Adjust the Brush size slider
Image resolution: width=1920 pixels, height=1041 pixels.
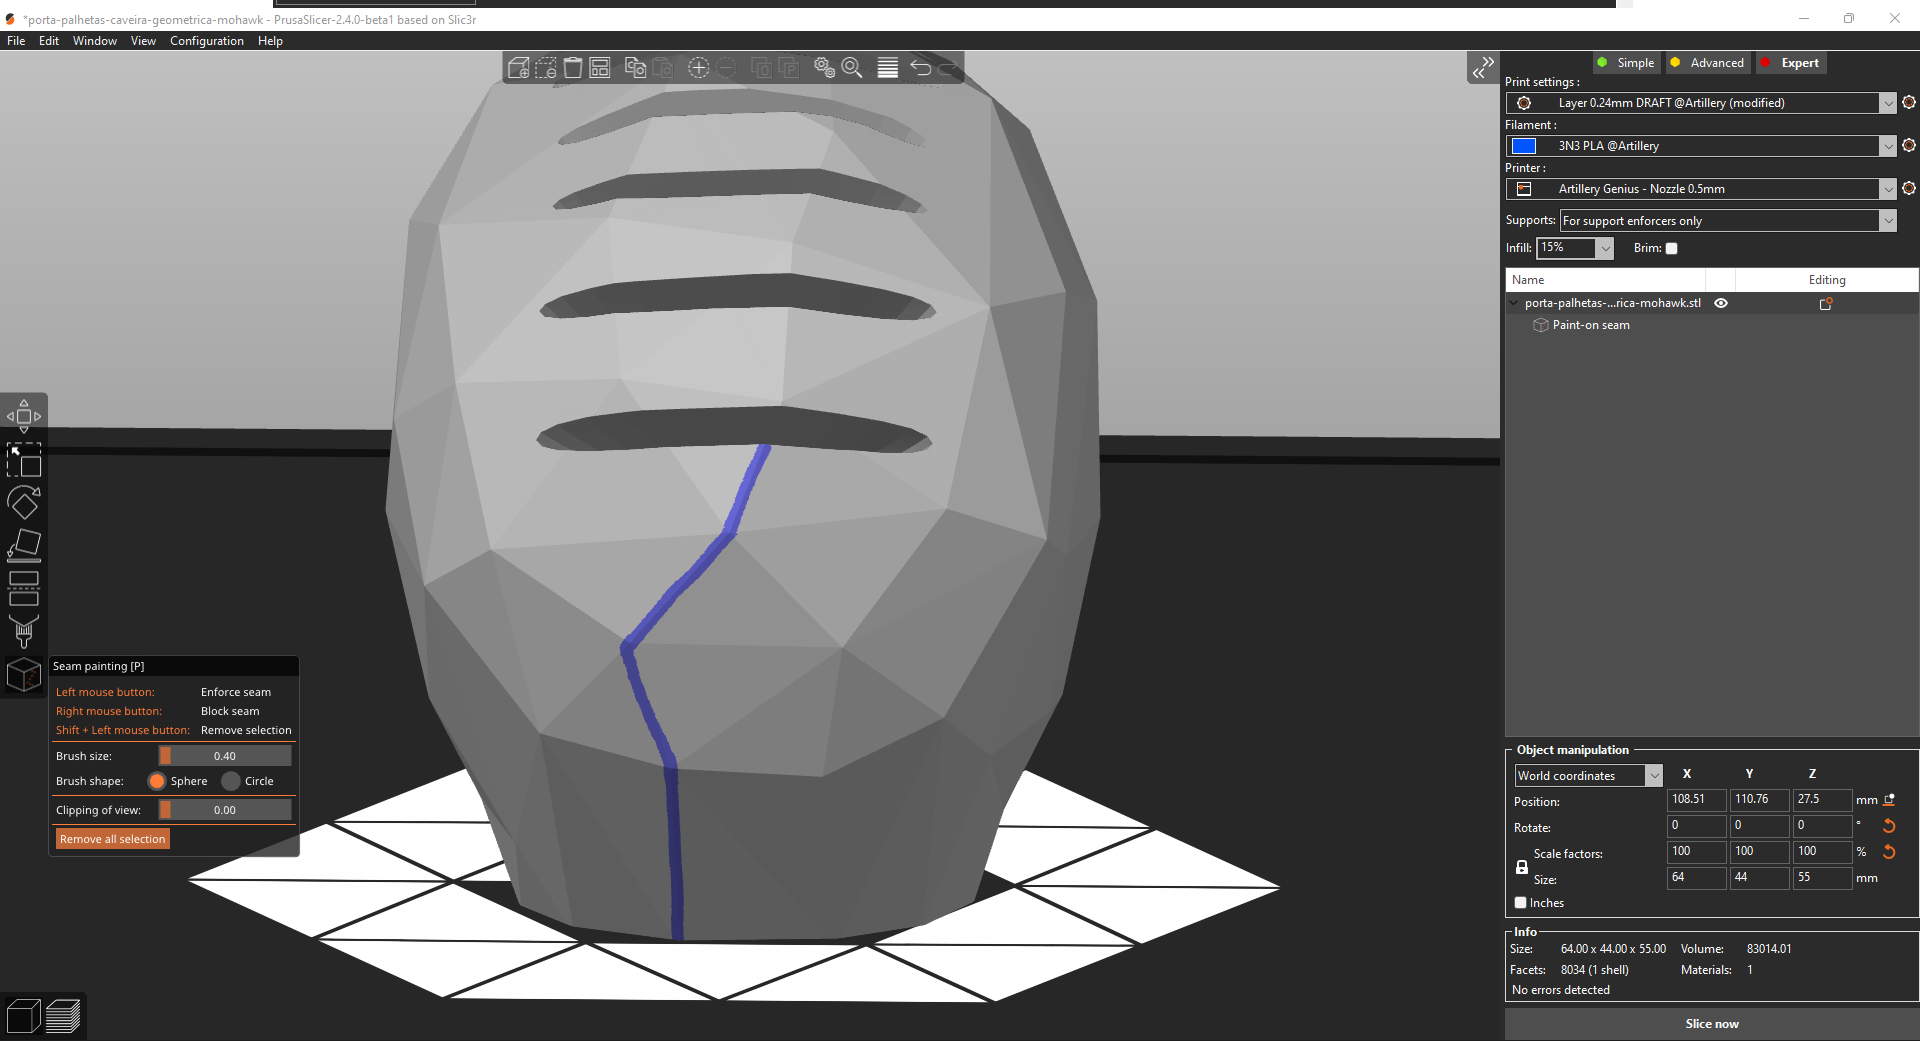click(x=225, y=756)
